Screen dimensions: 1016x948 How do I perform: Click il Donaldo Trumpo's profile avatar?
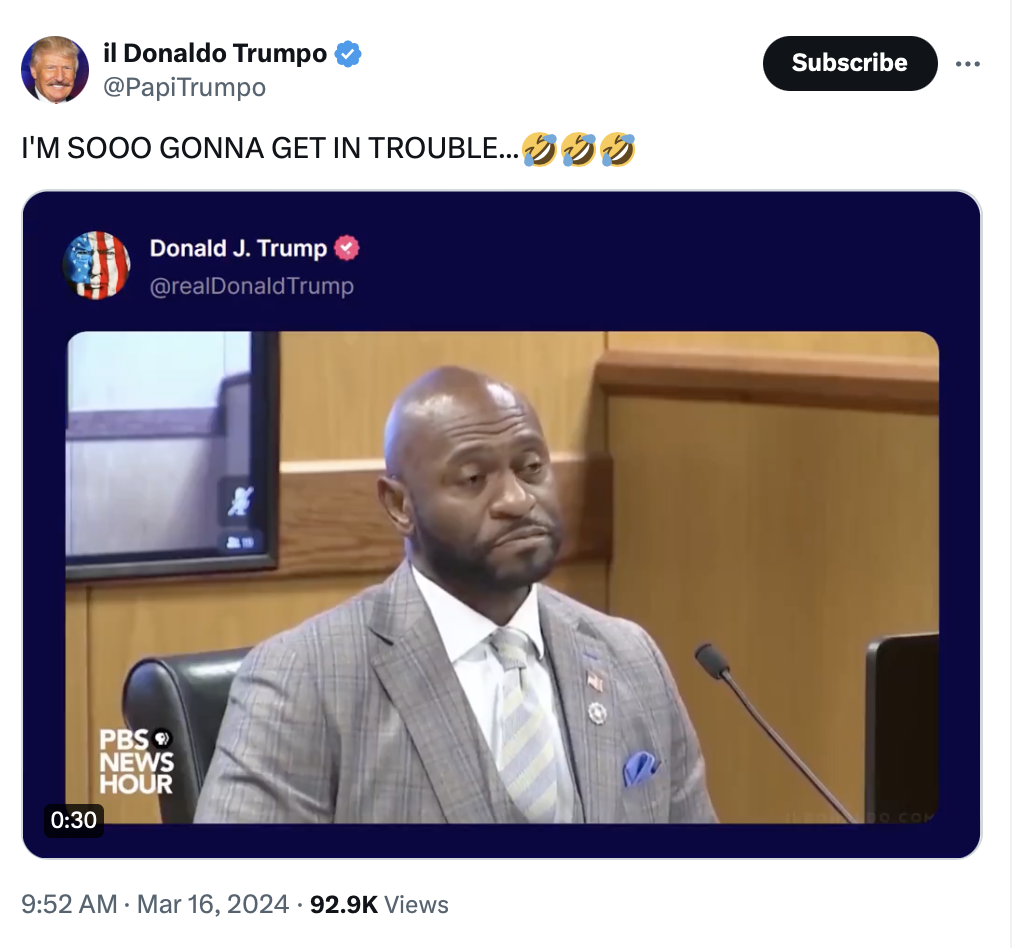(54, 69)
